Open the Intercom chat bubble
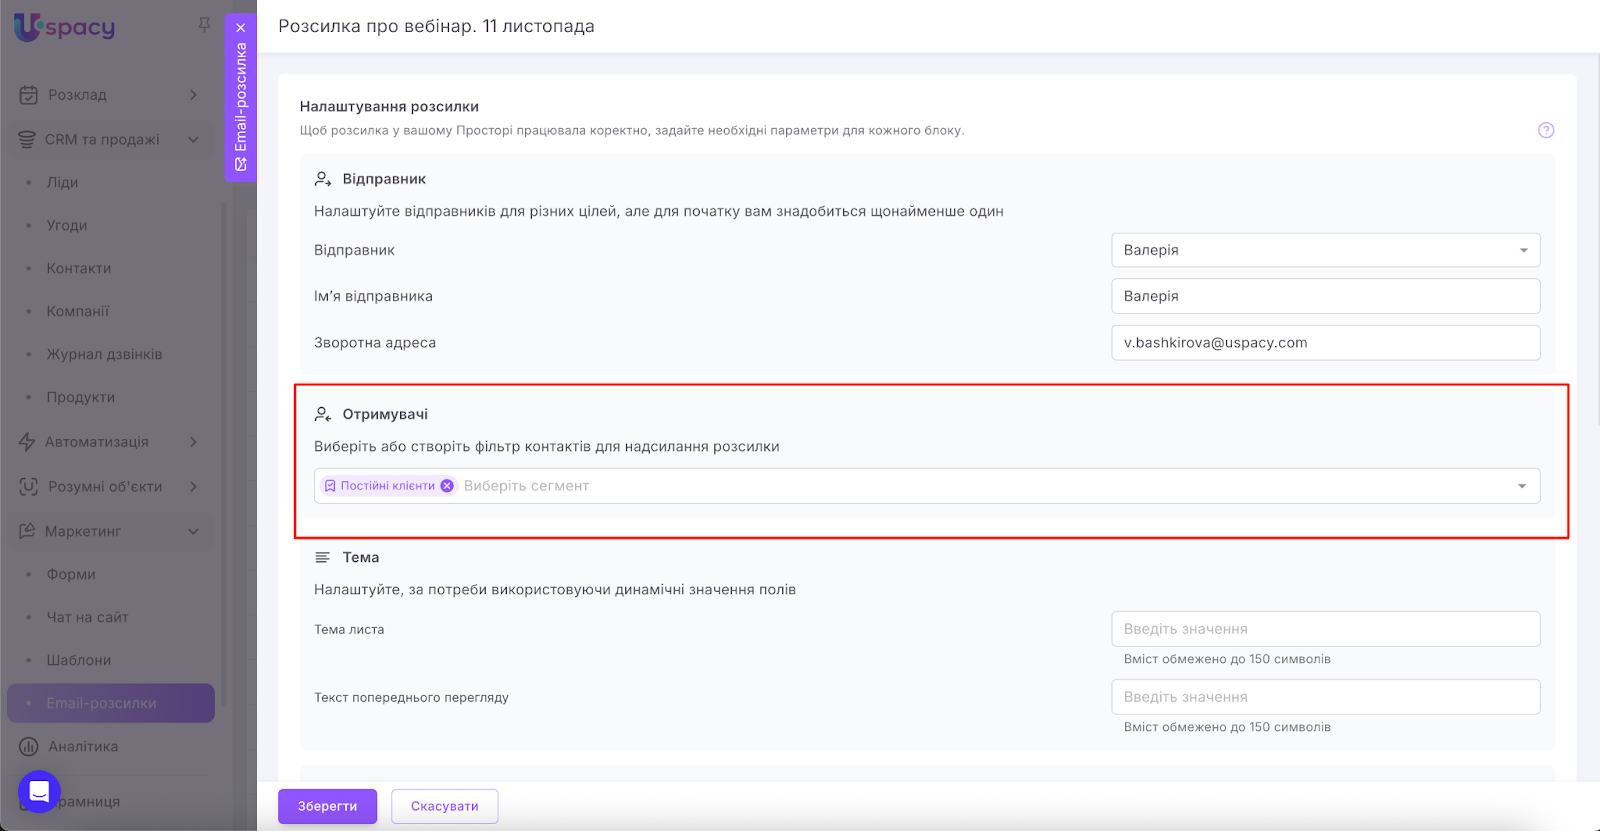Image resolution: width=1600 pixels, height=831 pixels. click(x=39, y=792)
